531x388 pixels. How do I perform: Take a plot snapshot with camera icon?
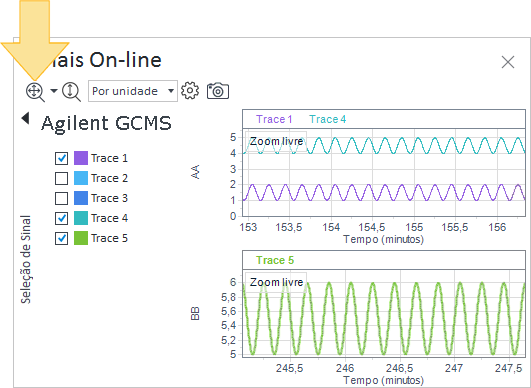[218, 91]
